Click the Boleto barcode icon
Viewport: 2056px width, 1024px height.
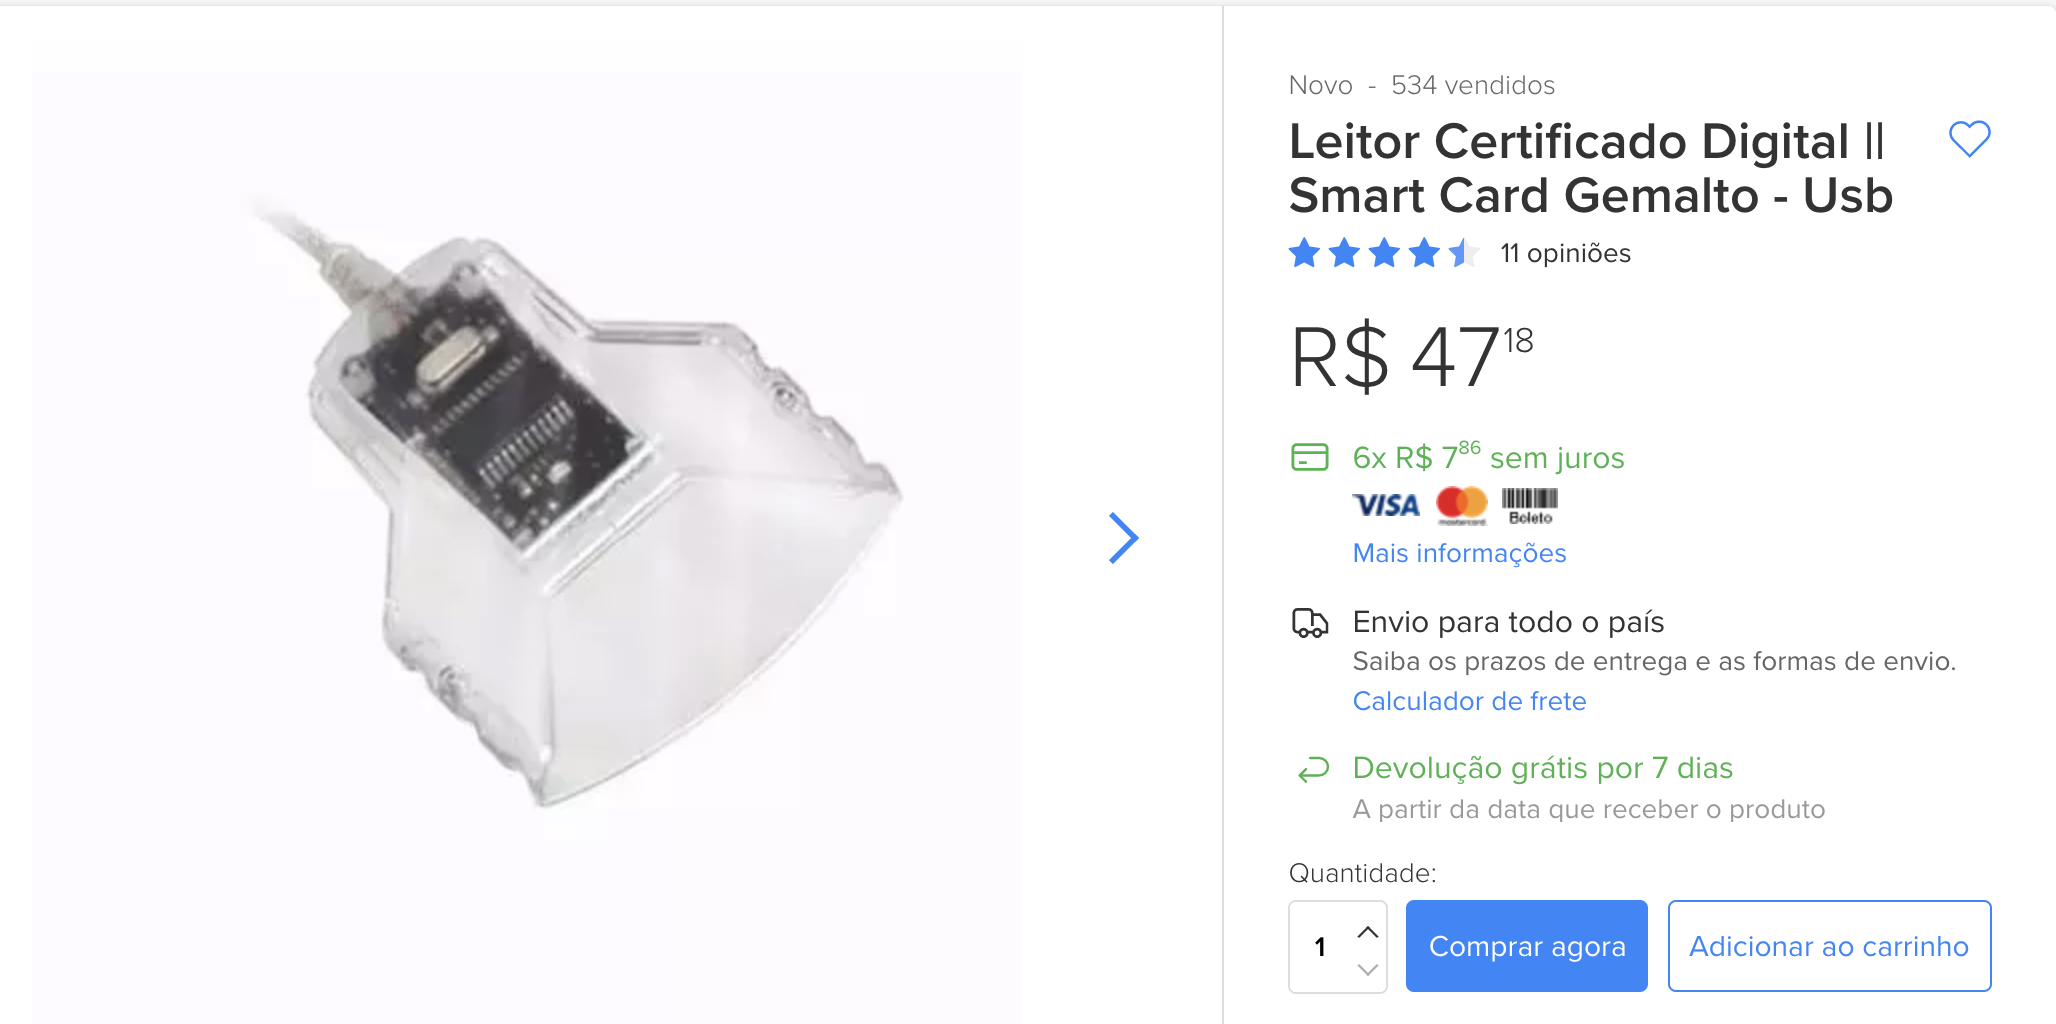[x=1530, y=505]
